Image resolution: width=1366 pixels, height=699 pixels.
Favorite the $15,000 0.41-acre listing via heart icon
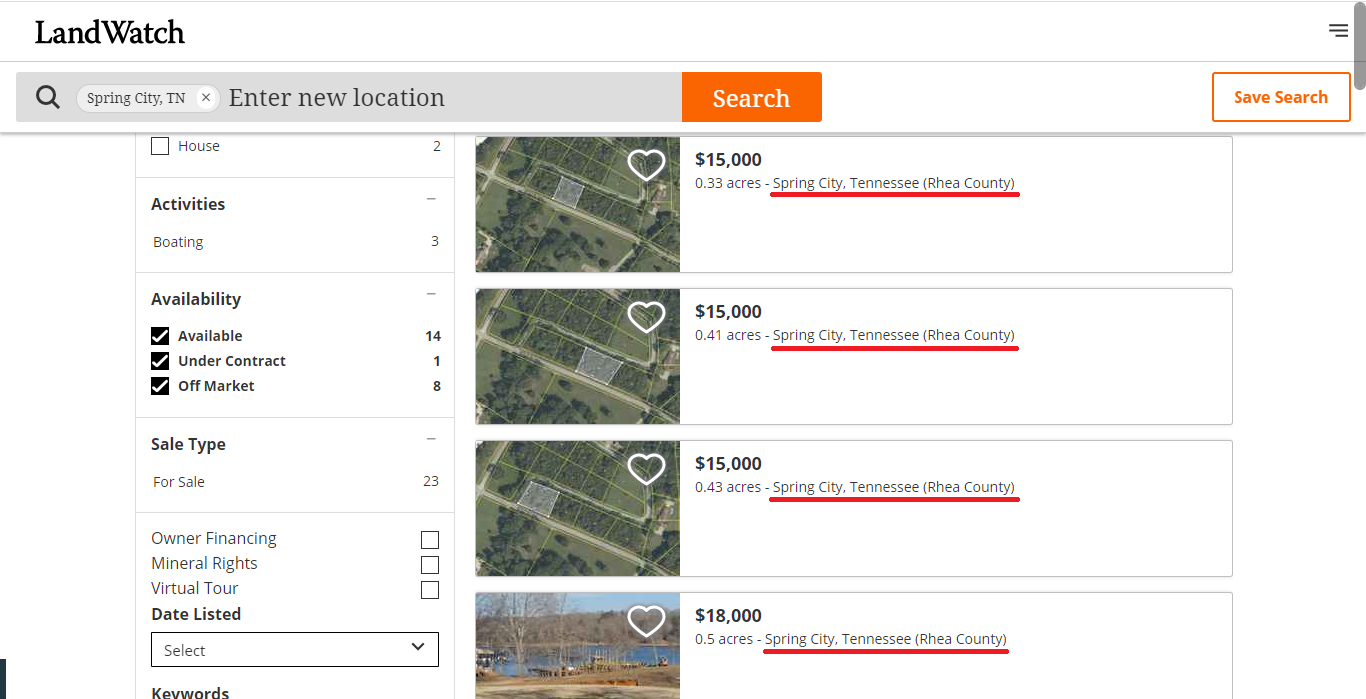tap(646, 316)
